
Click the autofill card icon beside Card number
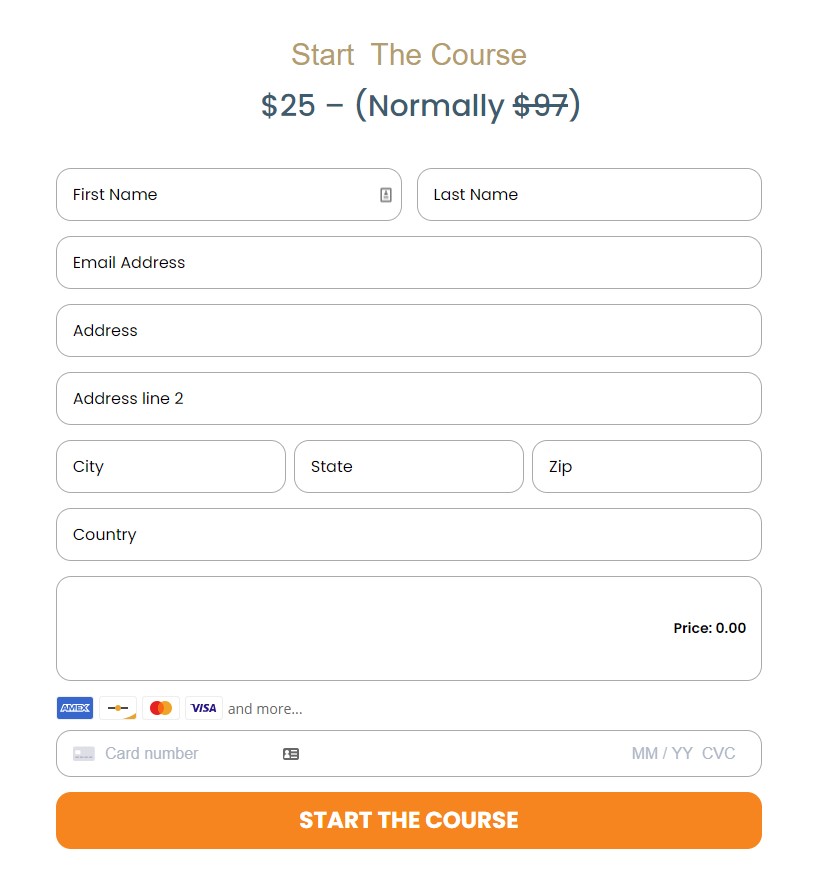291,754
